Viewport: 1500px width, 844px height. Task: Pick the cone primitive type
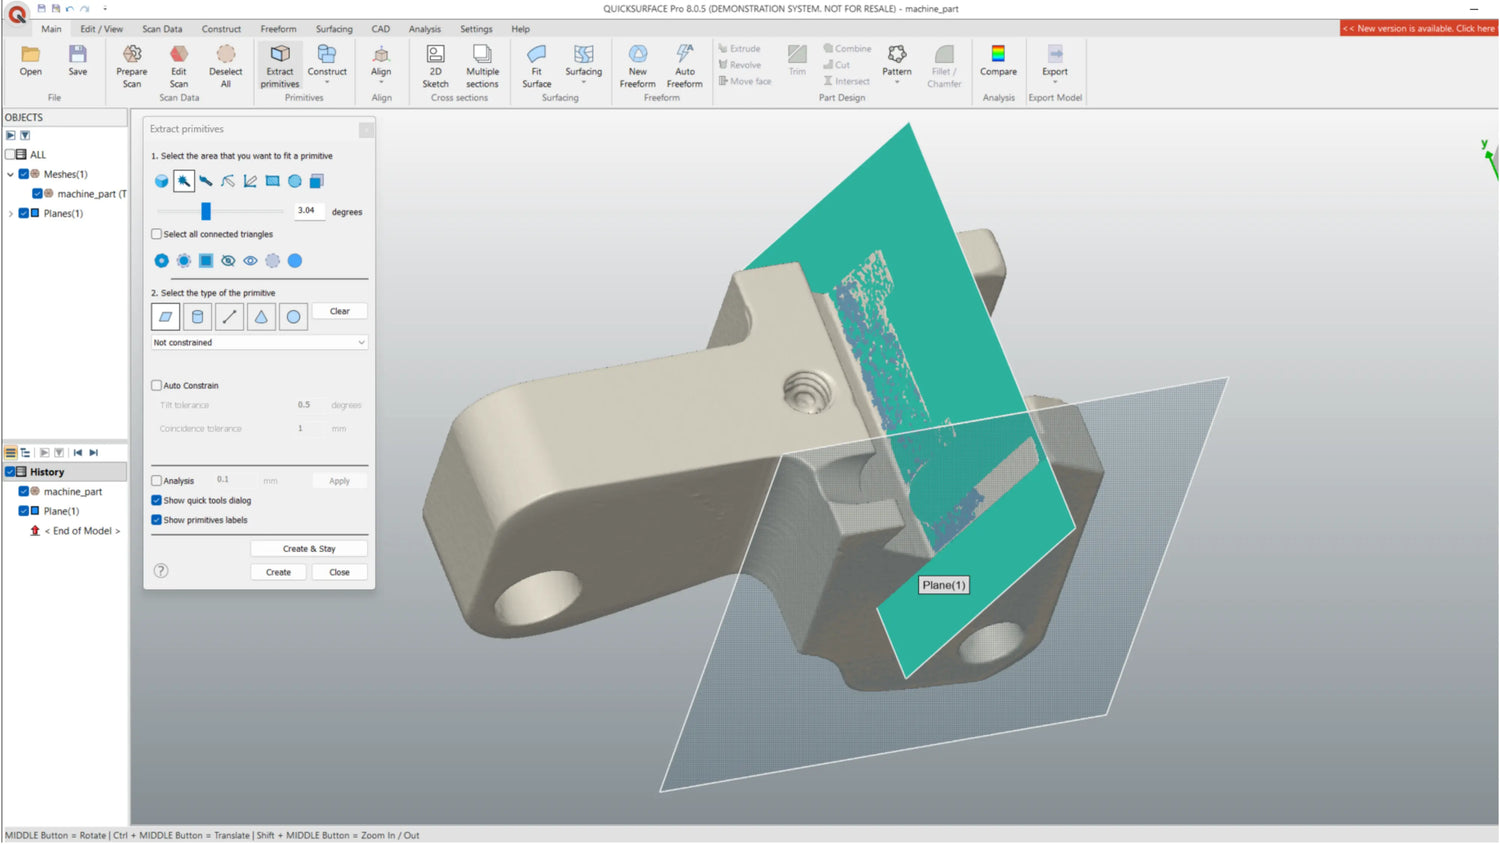[261, 317]
